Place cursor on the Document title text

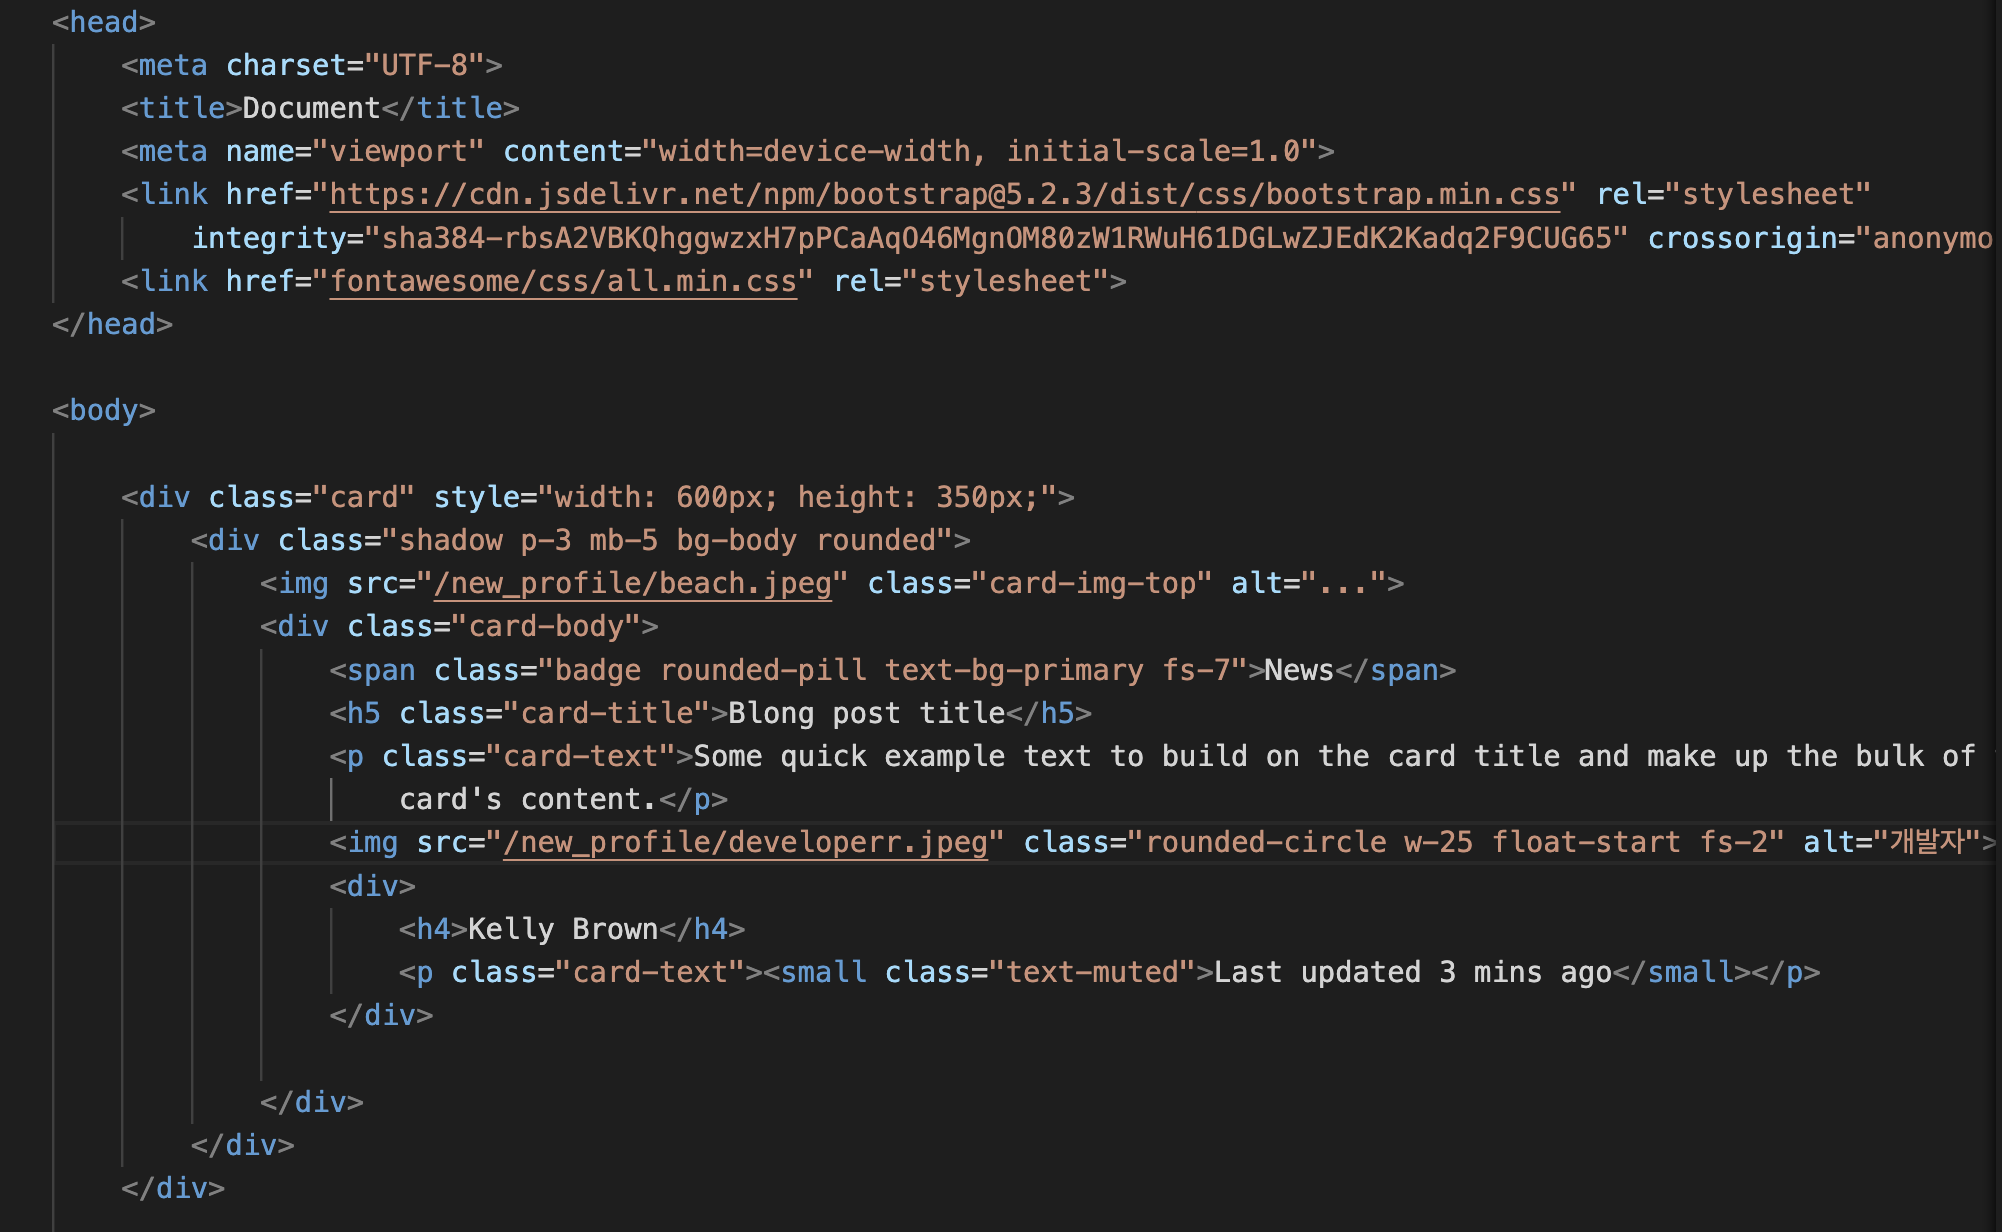click(311, 108)
